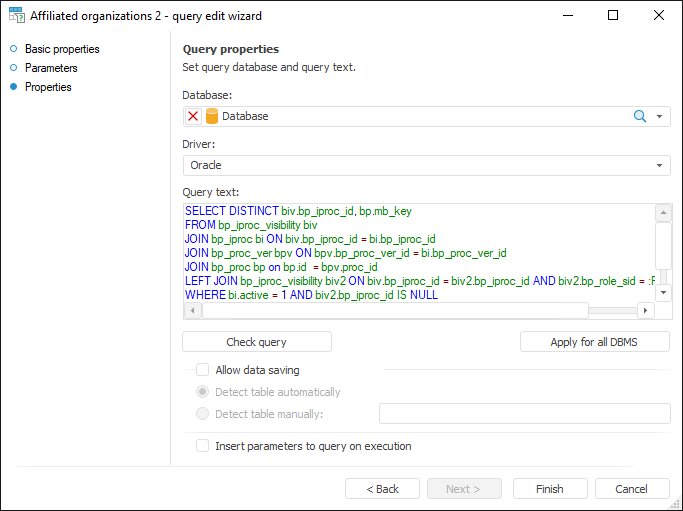Go to Basic properties wizard step

62,49
